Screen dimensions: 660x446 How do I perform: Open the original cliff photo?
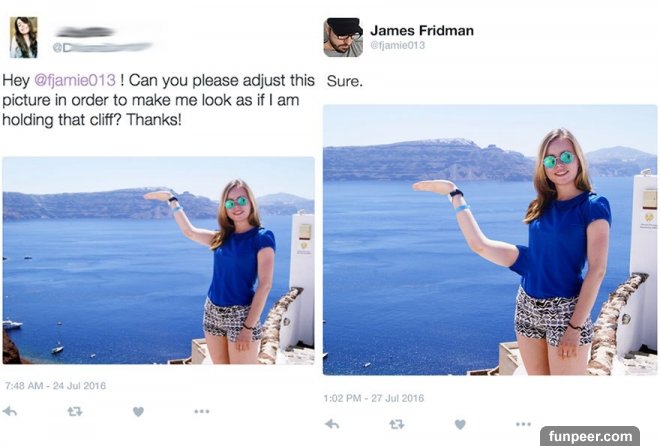158,260
